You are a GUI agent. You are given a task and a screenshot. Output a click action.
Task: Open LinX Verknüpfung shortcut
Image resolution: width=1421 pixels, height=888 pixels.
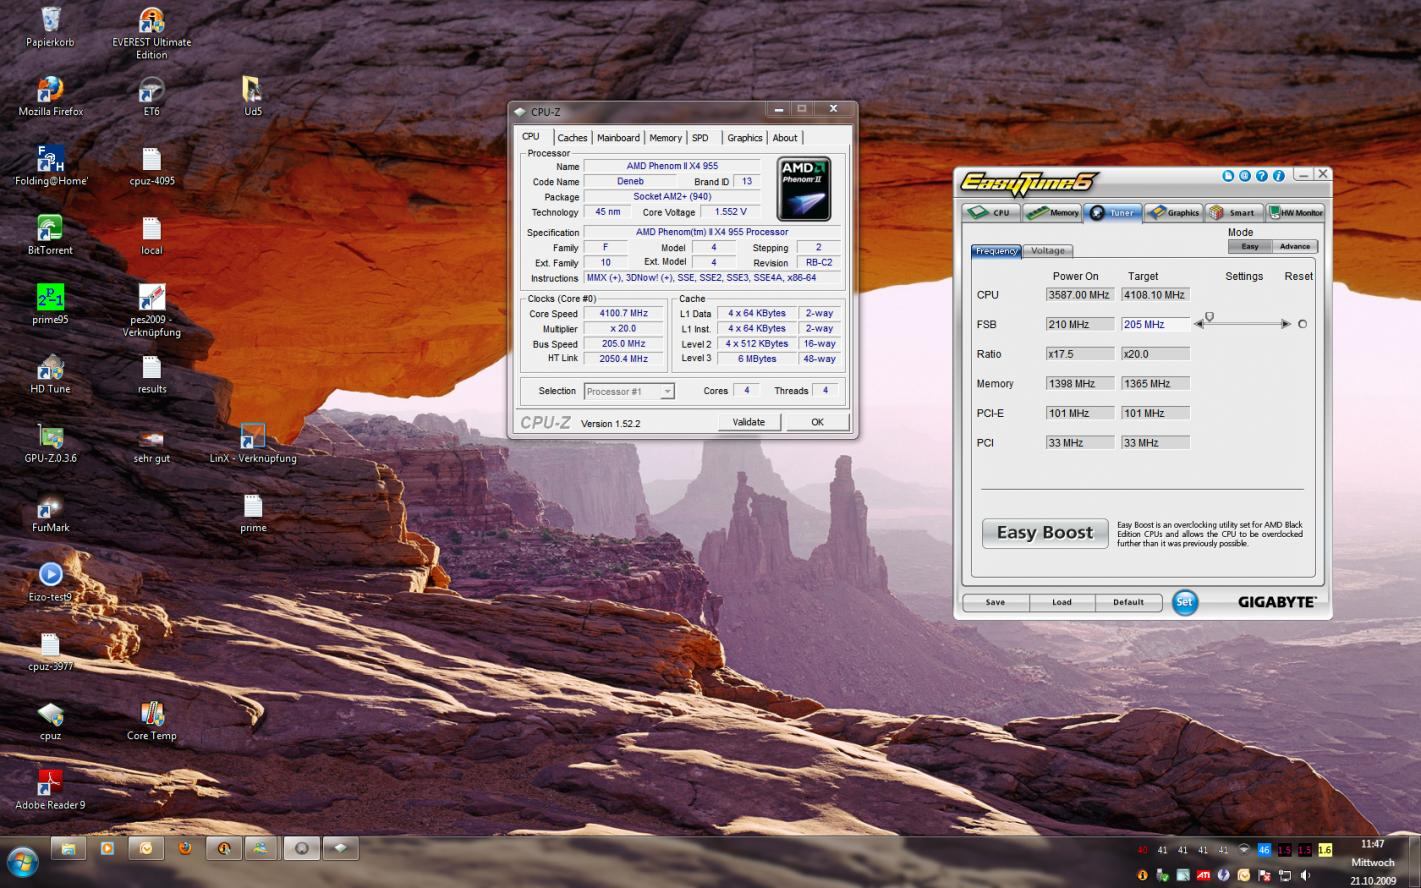pos(253,442)
